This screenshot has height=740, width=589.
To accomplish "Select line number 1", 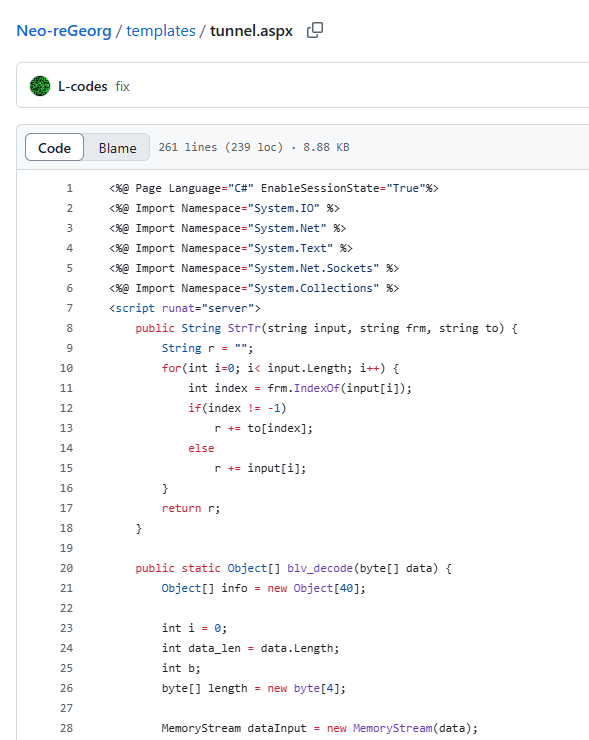I will (69, 188).
